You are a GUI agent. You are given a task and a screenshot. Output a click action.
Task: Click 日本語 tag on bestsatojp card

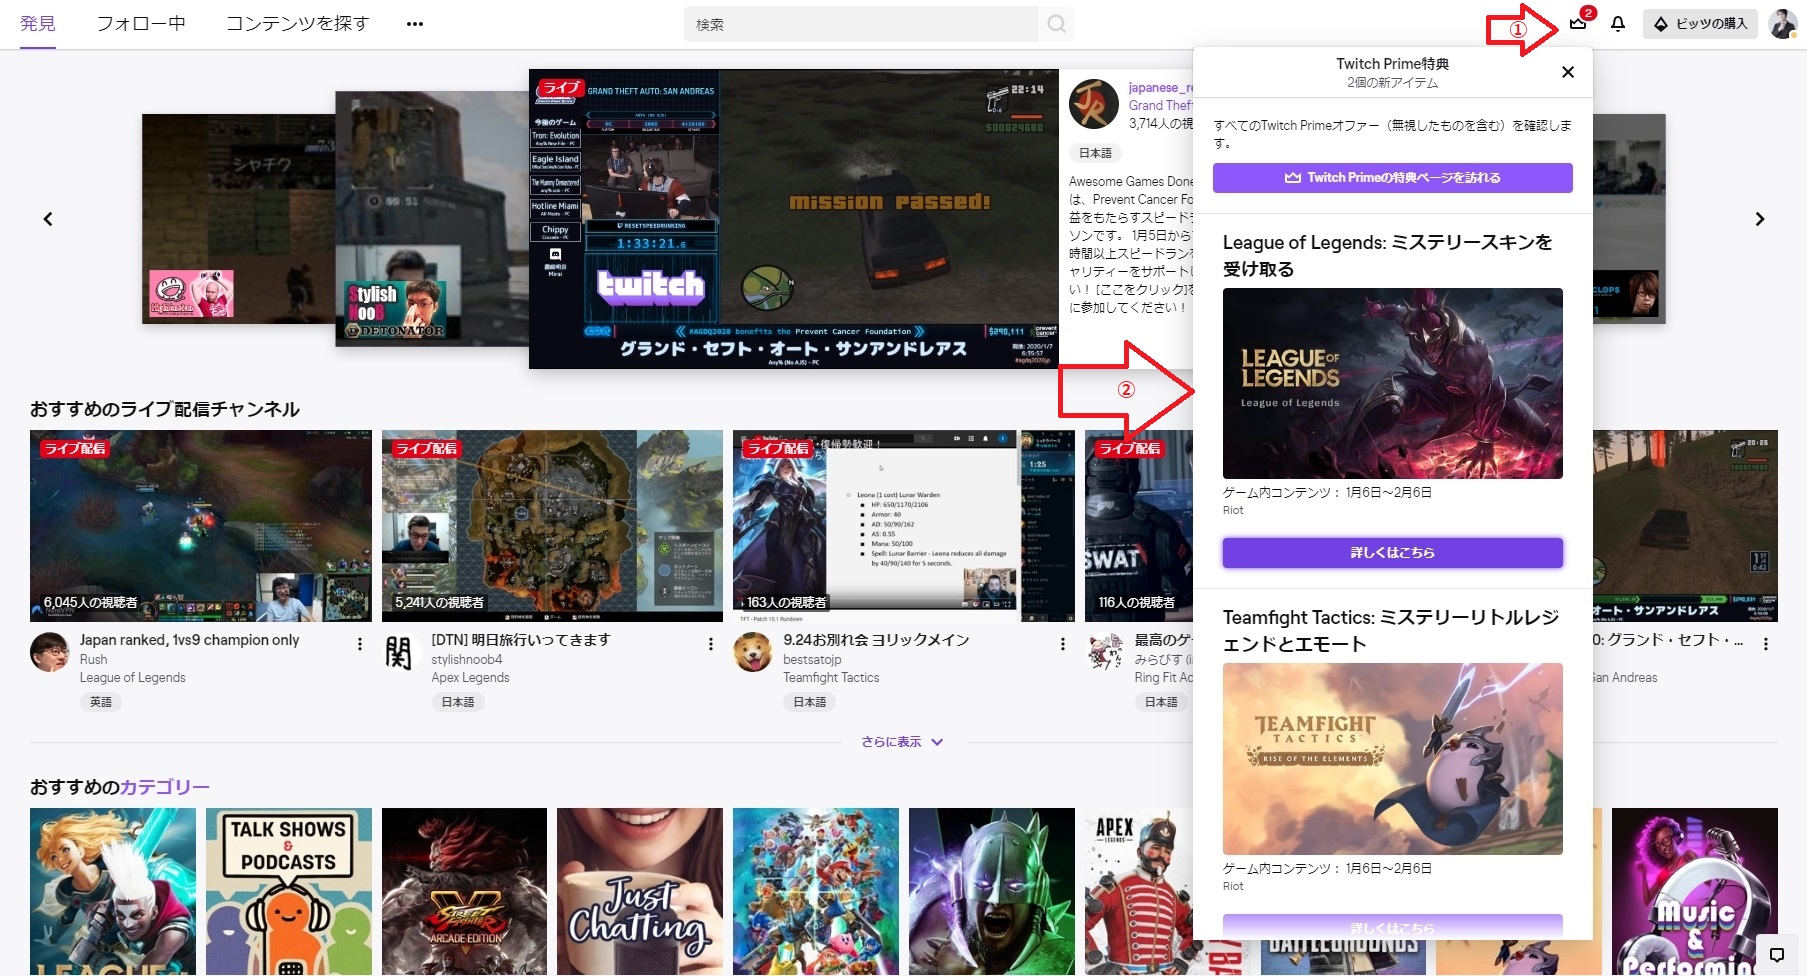pyautogui.click(x=810, y=702)
